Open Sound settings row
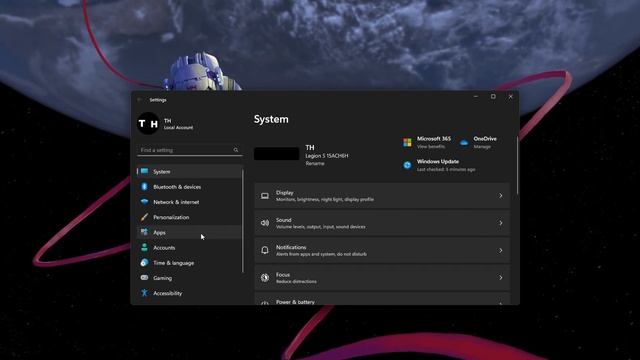The width and height of the screenshot is (640, 360). 382,223
